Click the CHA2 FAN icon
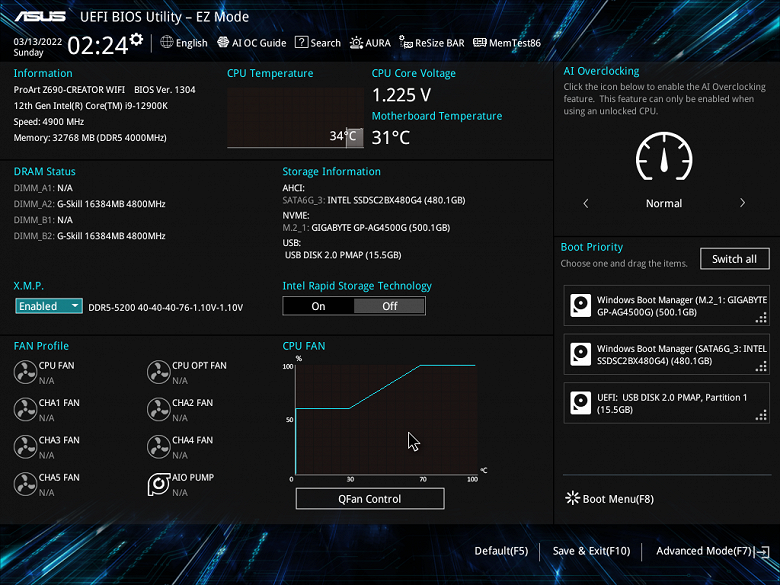 [159, 409]
